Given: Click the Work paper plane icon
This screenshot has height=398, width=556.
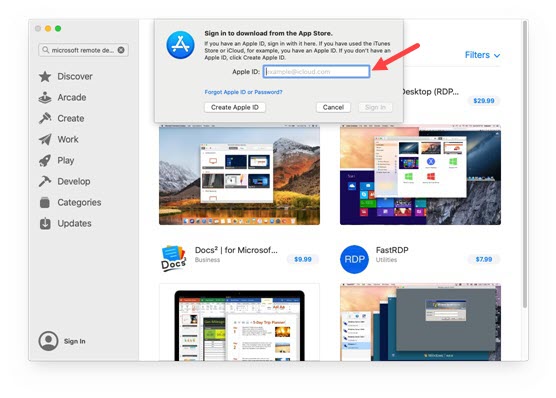Looking at the screenshot, I should coord(45,139).
